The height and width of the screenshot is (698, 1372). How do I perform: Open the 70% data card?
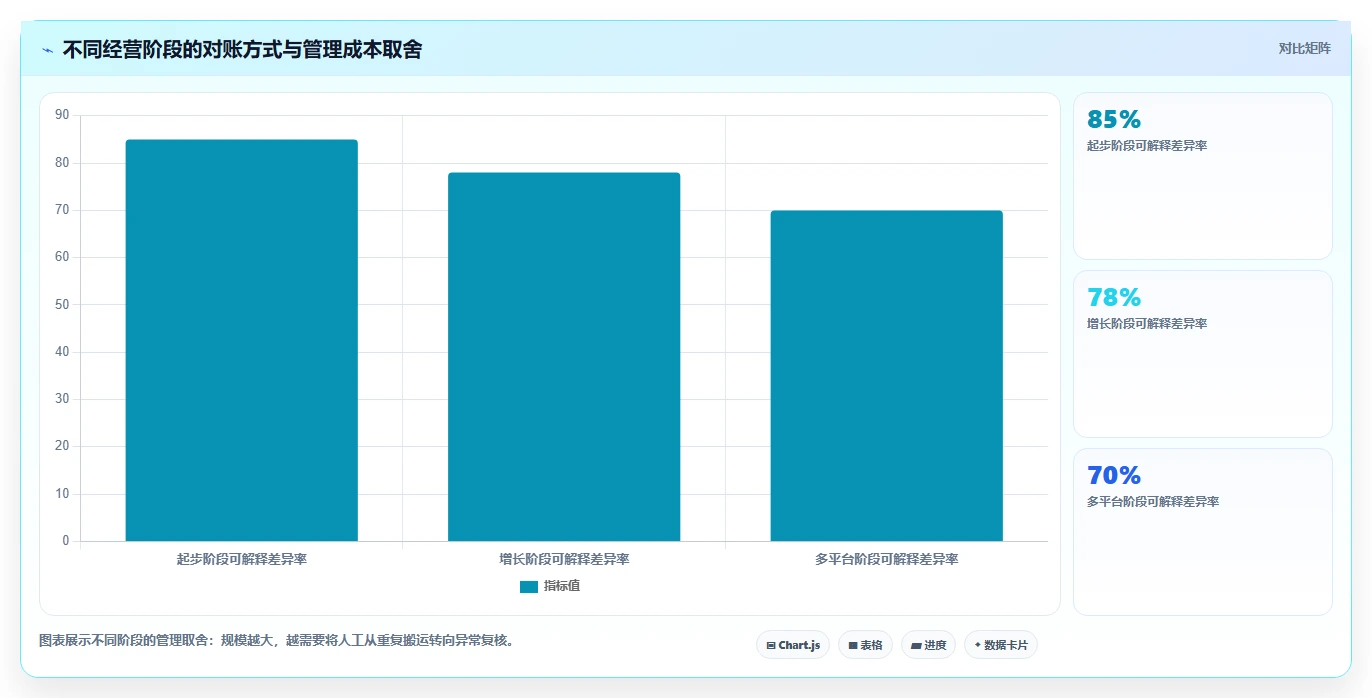tap(1203, 532)
